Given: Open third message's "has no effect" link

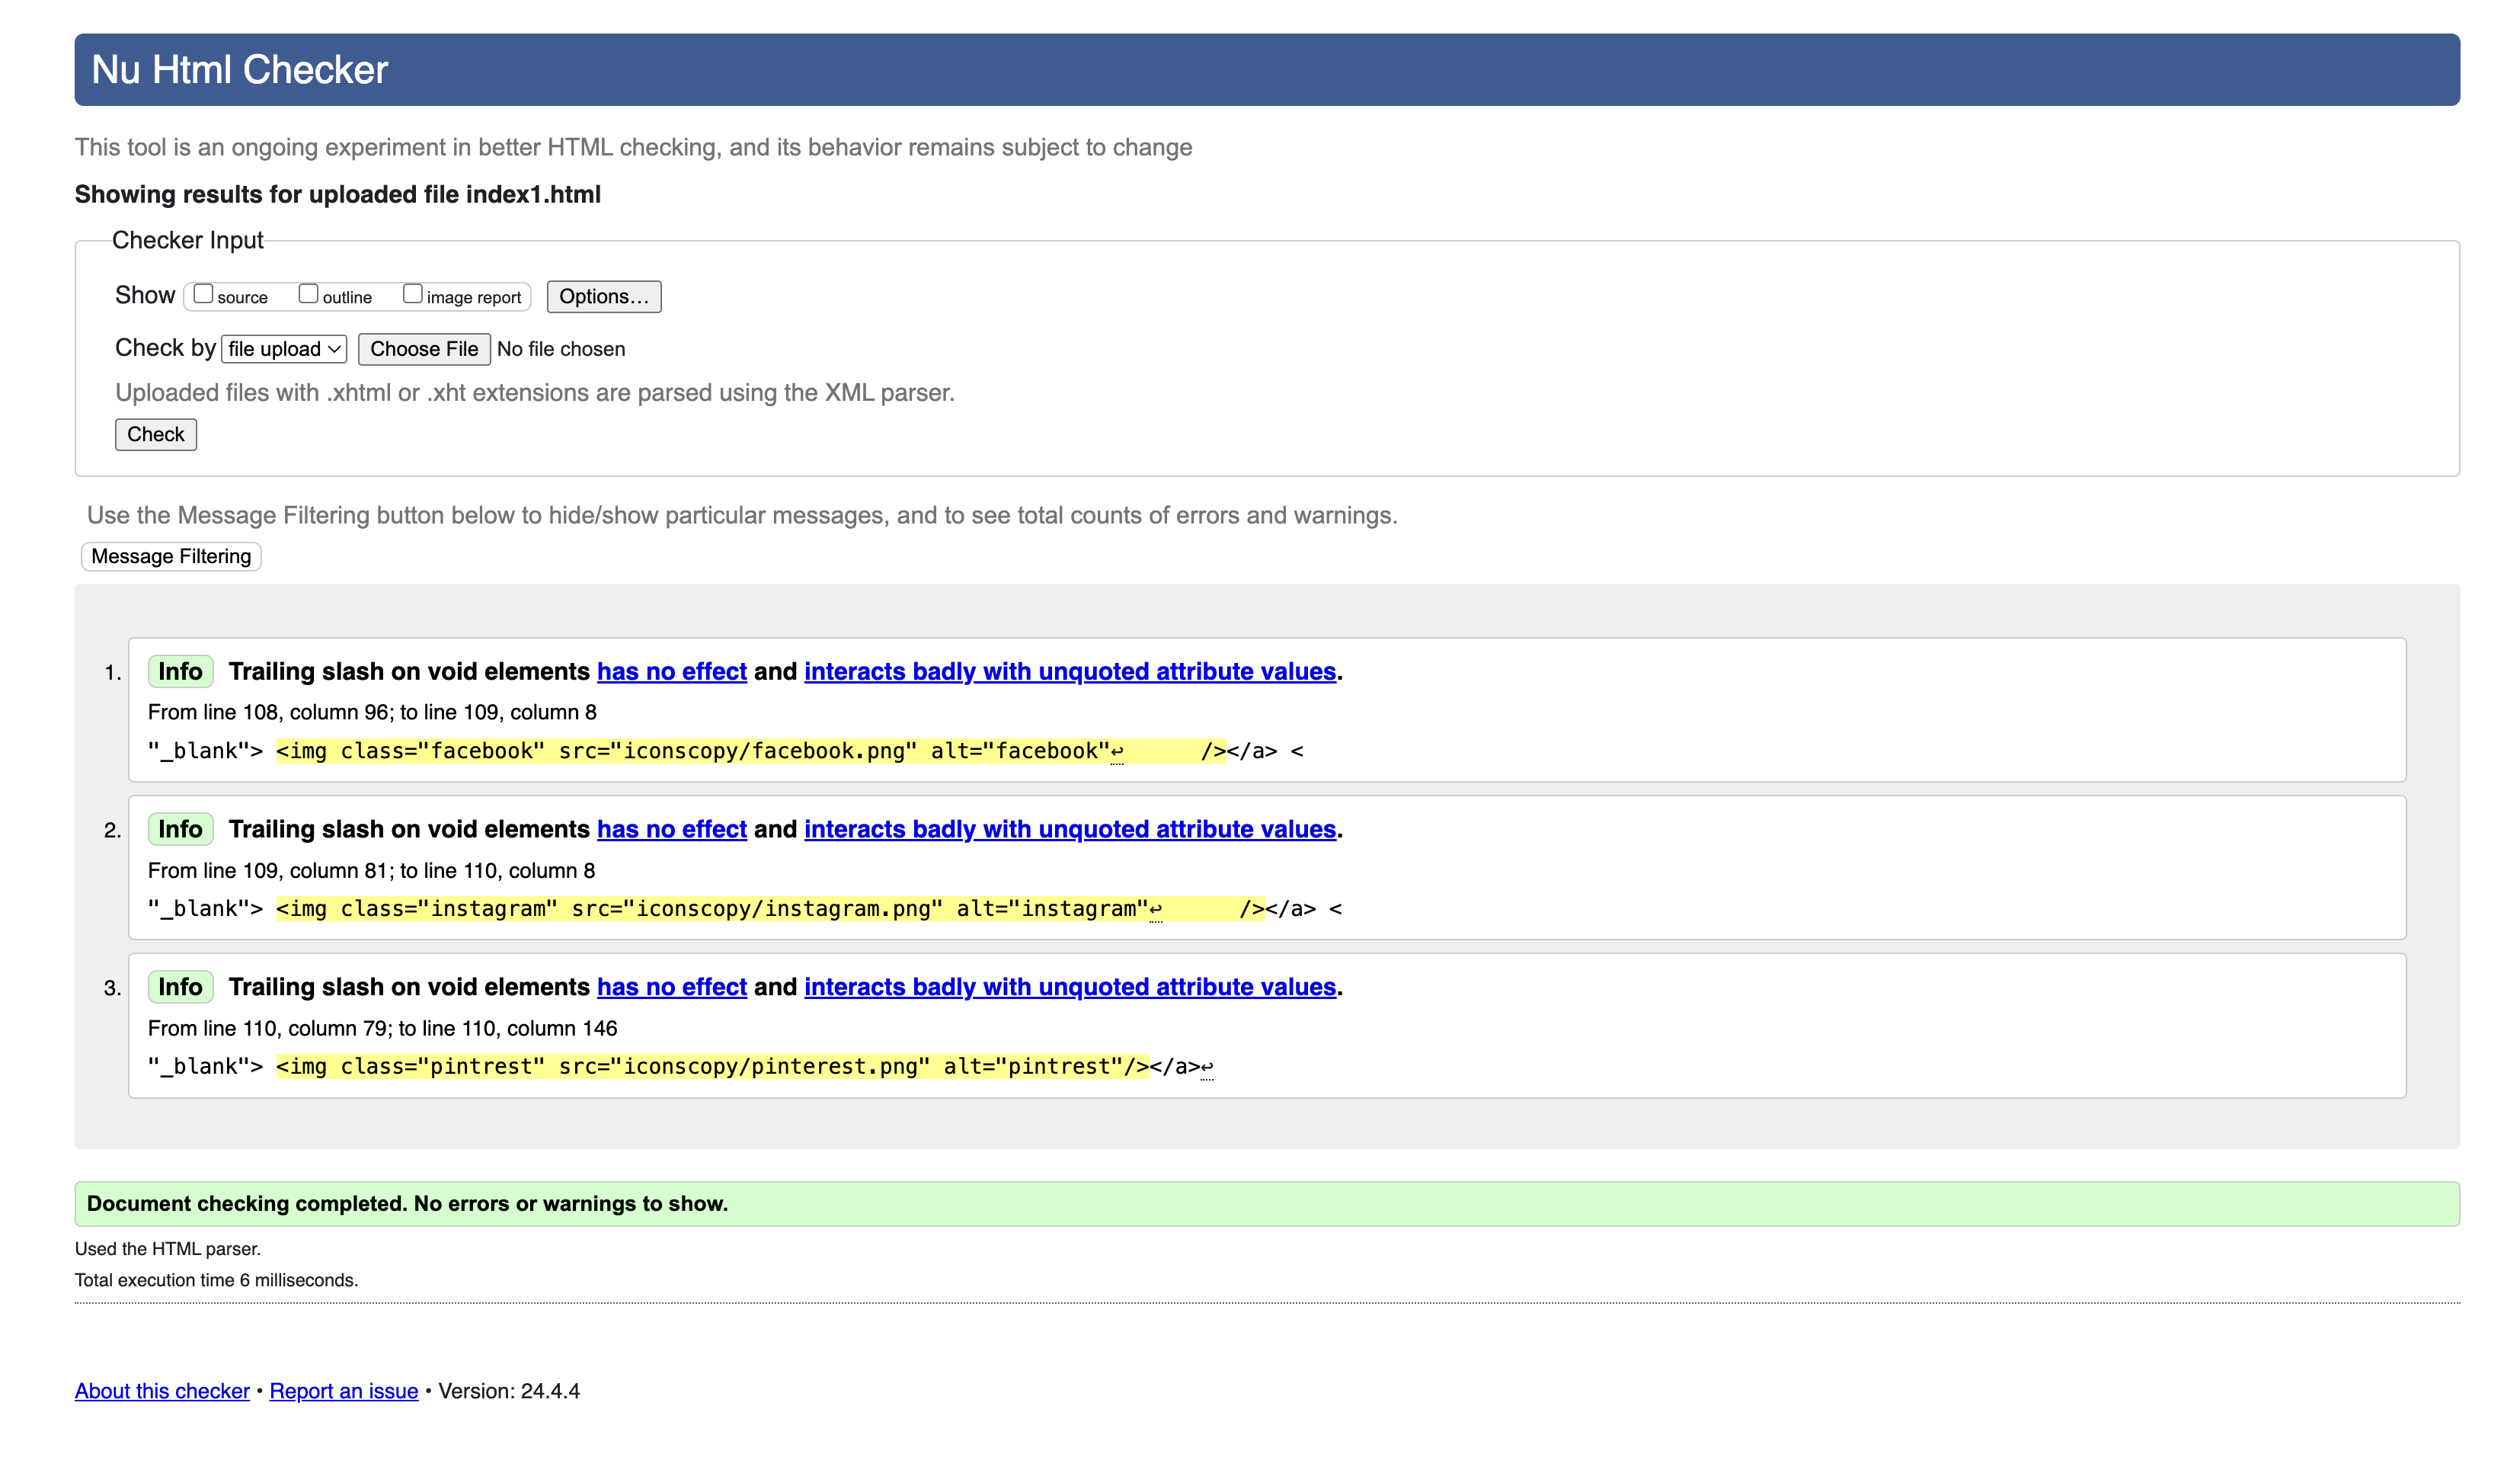Looking at the screenshot, I should (x=671, y=987).
